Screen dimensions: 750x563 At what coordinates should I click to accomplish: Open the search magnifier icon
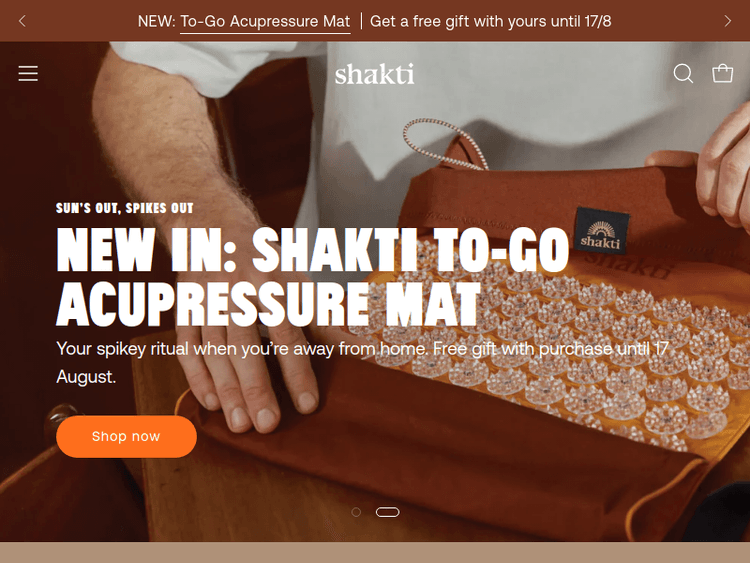[x=683, y=74]
